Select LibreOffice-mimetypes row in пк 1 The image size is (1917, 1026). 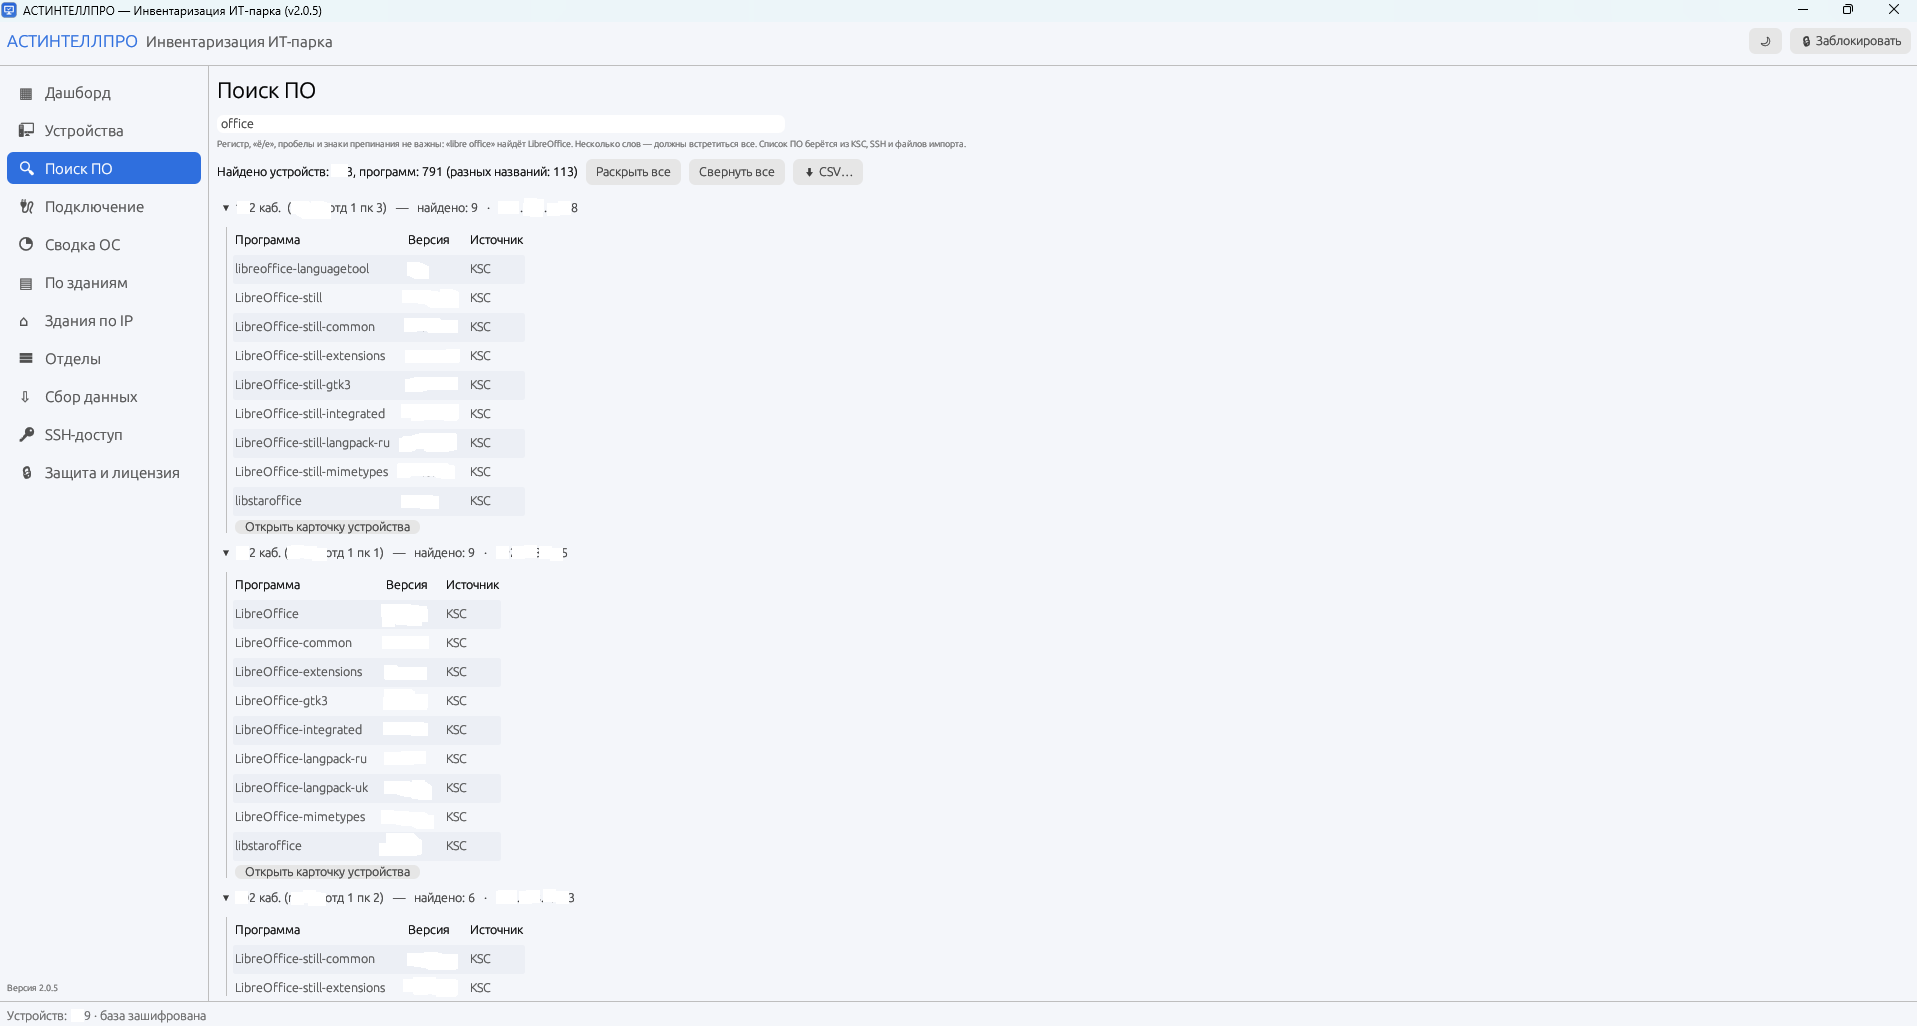pyautogui.click(x=367, y=817)
